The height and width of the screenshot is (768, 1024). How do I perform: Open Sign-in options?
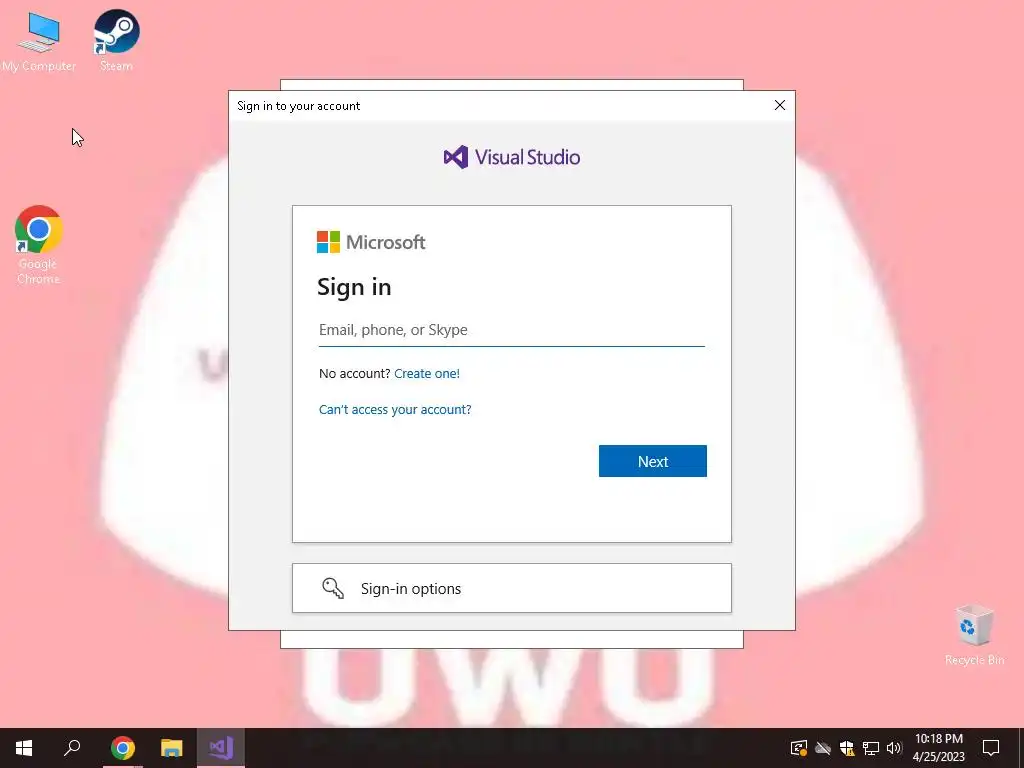511,588
